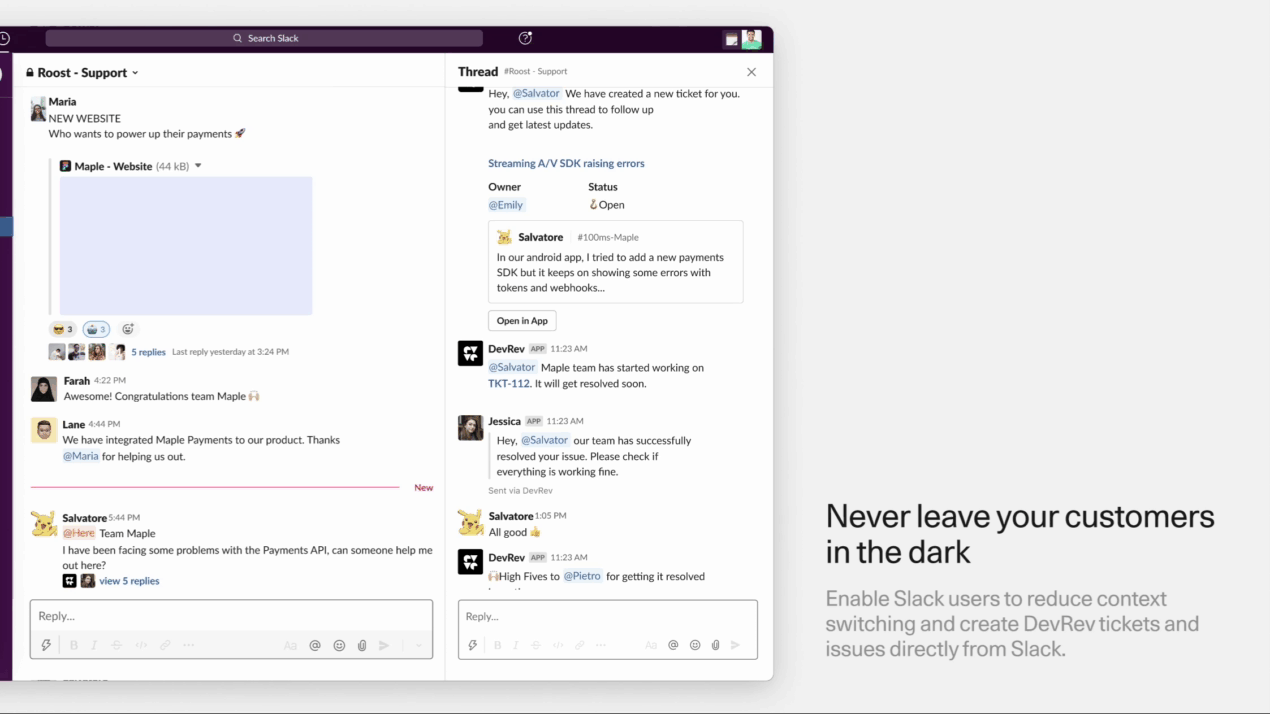Click Jessica's avatar in the thread
This screenshot has width=1270, height=714.
470,427
